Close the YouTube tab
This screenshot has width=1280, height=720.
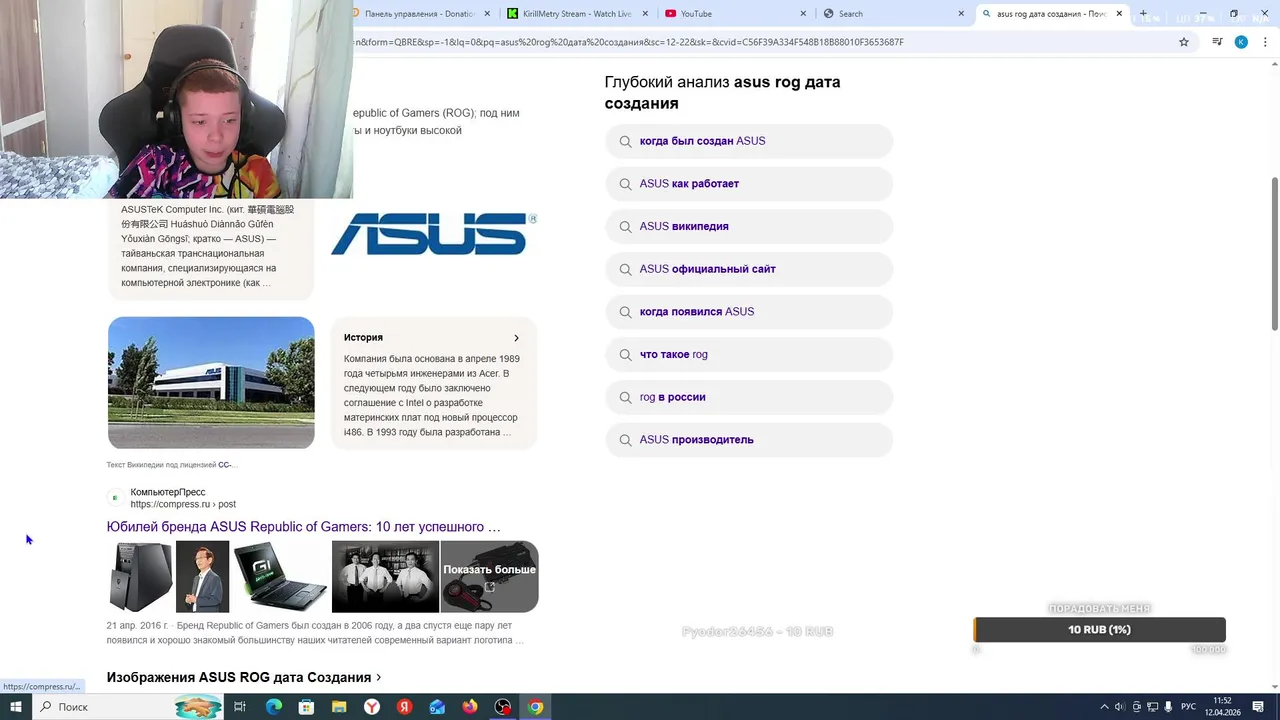click(x=803, y=14)
